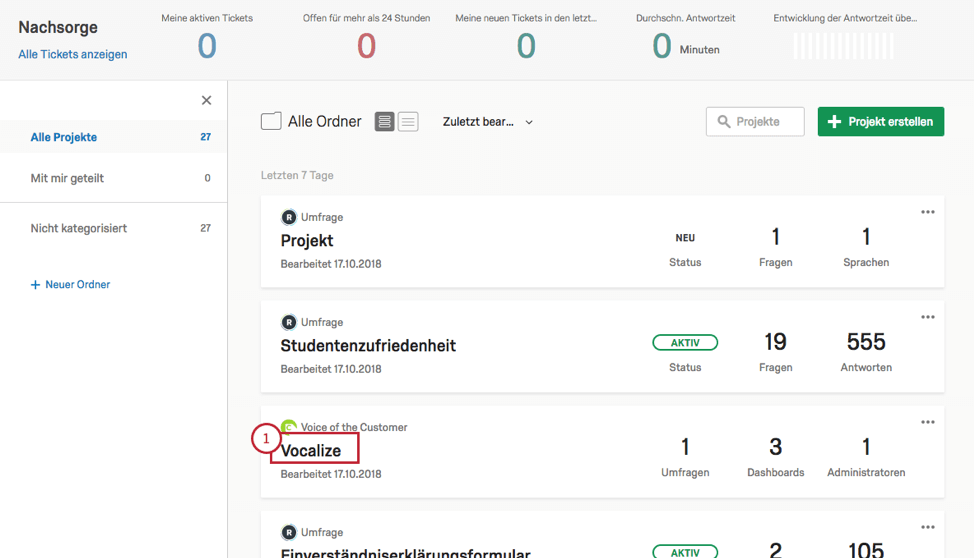The height and width of the screenshot is (558, 974).
Task: Click the Meine neuen Tickets counter
Action: pyautogui.click(x=526, y=46)
